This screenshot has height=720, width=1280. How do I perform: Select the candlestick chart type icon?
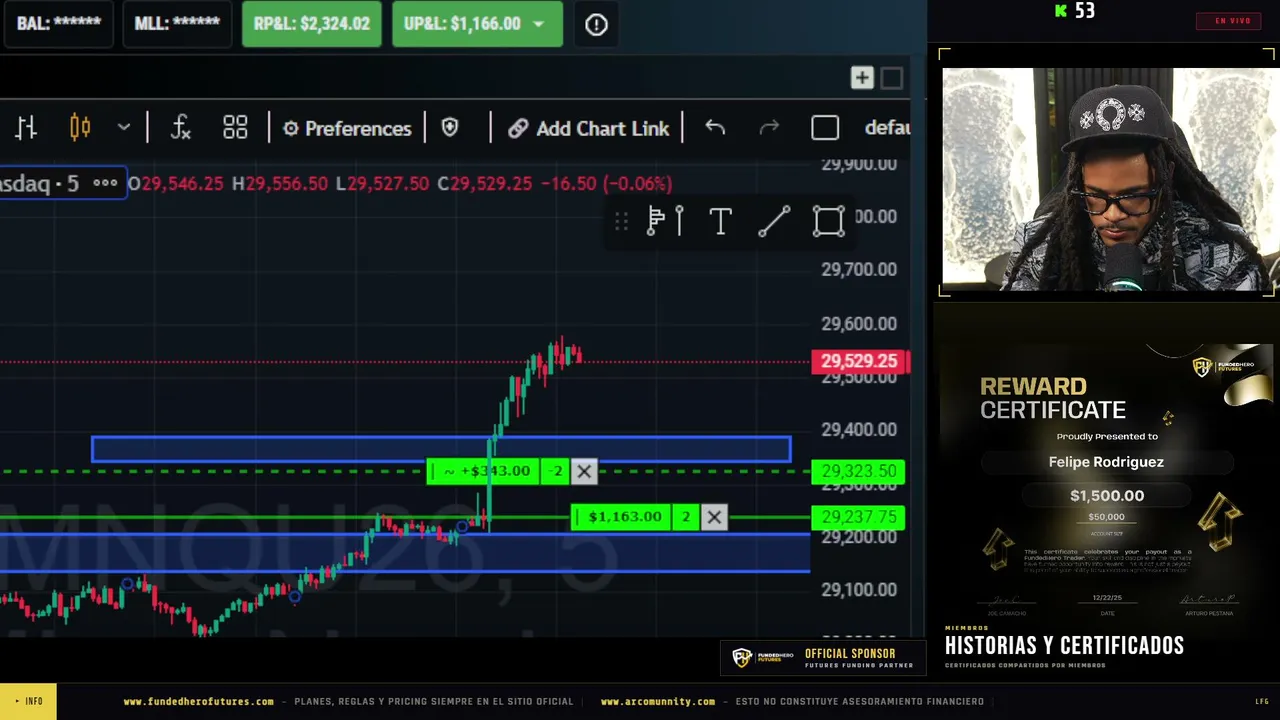(x=80, y=128)
